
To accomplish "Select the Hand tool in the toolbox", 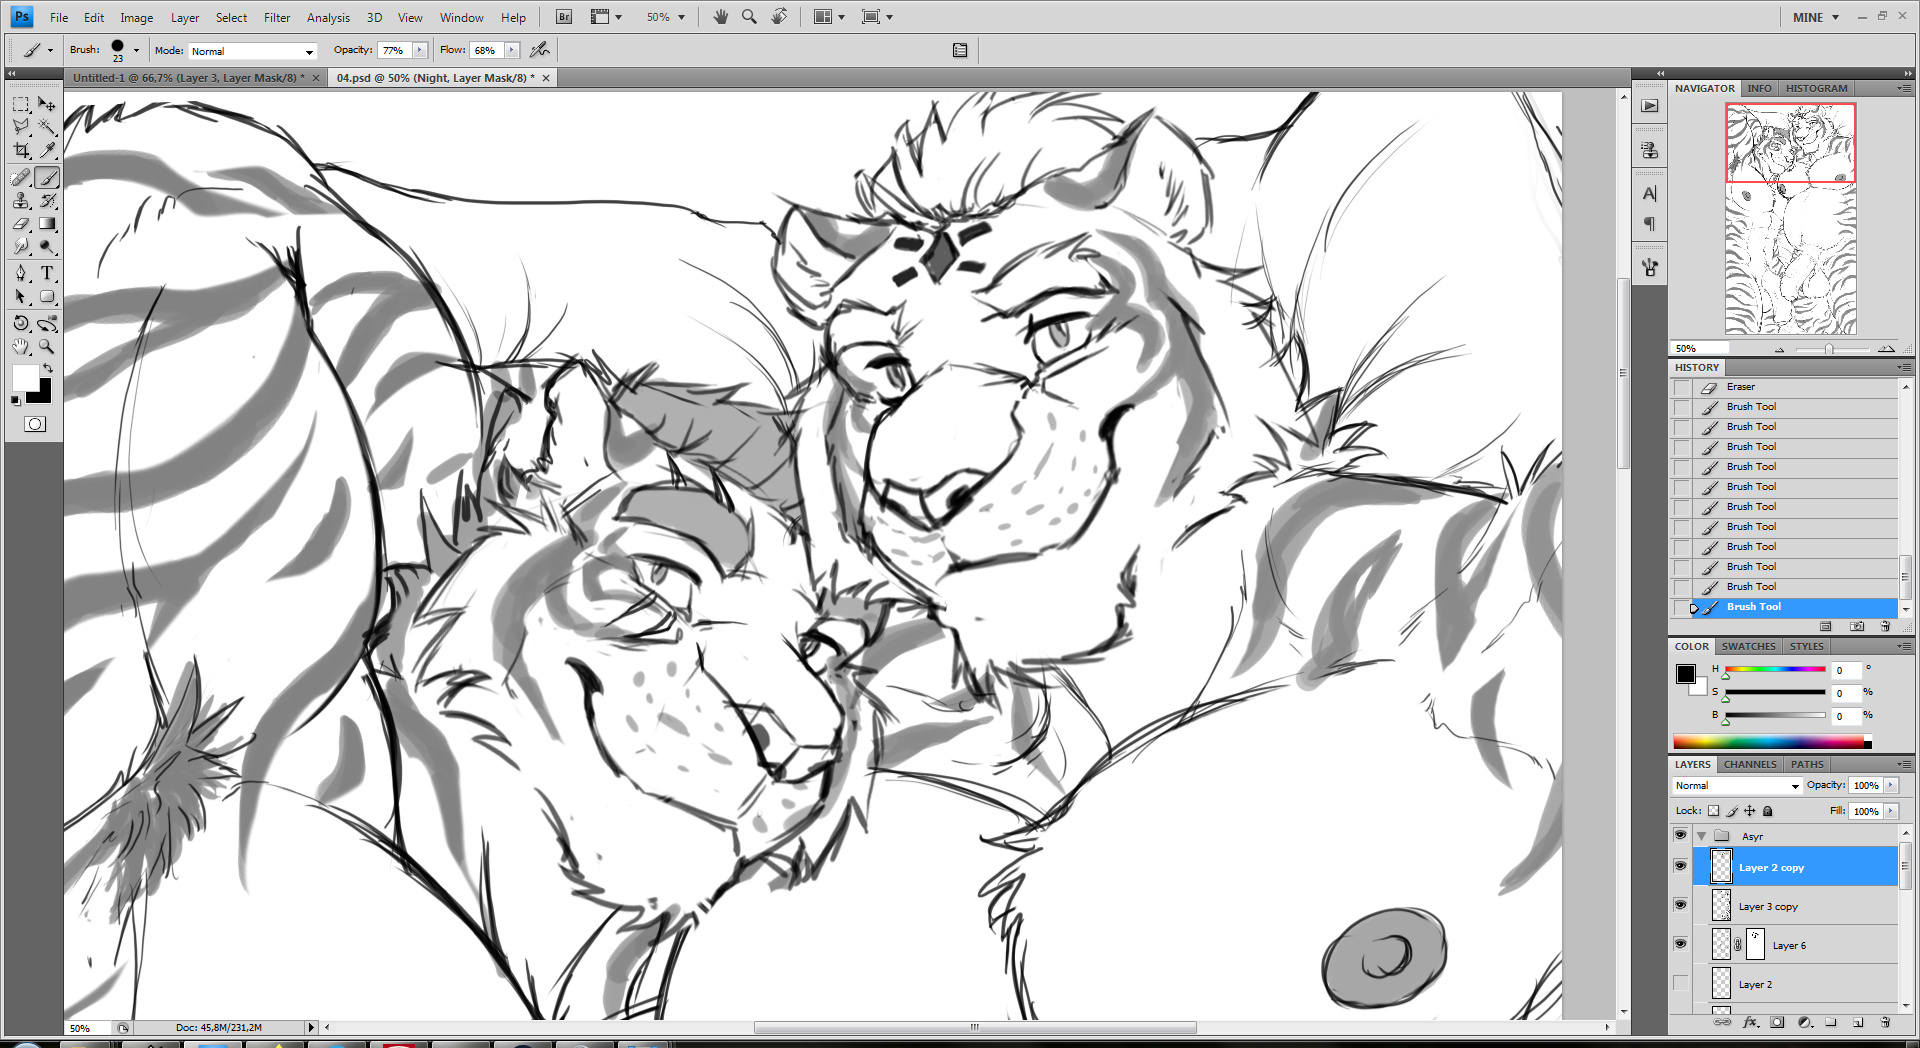I will 21,346.
